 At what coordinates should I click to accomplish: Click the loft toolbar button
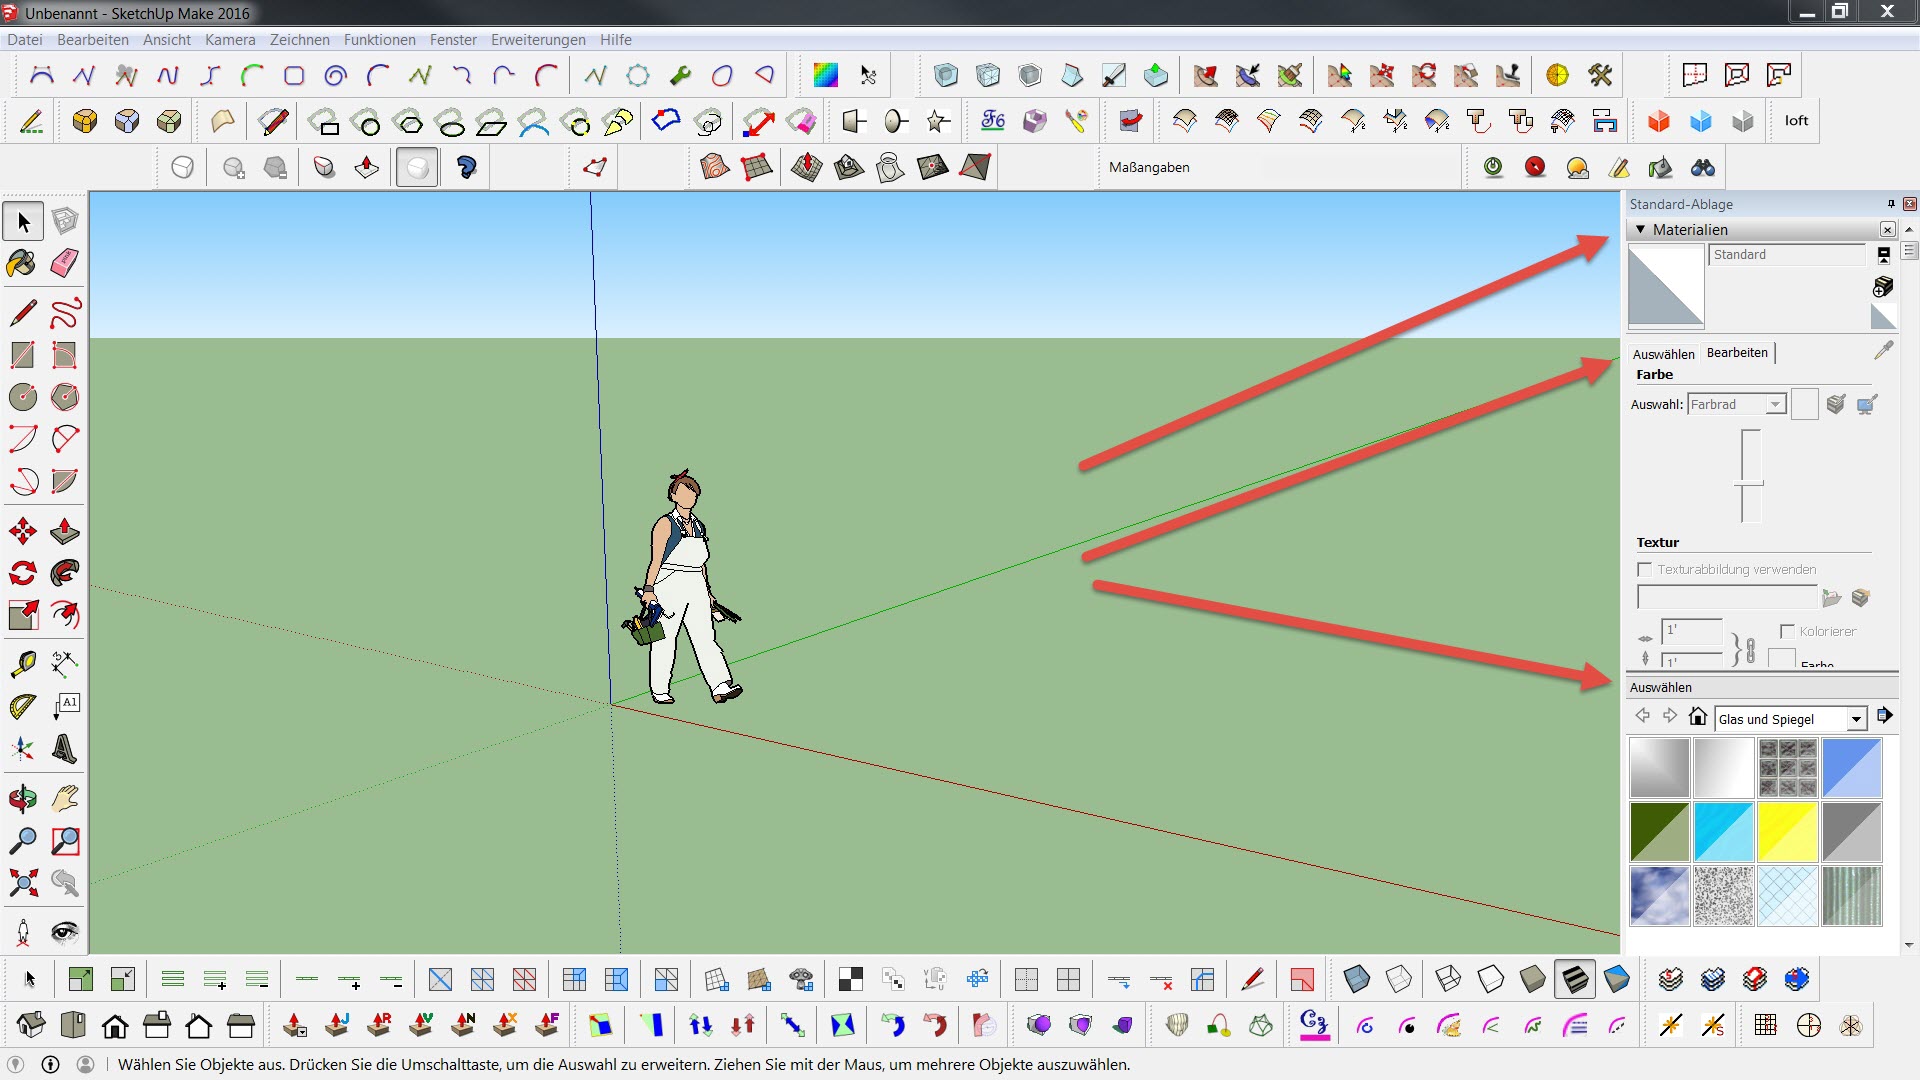coord(1796,121)
